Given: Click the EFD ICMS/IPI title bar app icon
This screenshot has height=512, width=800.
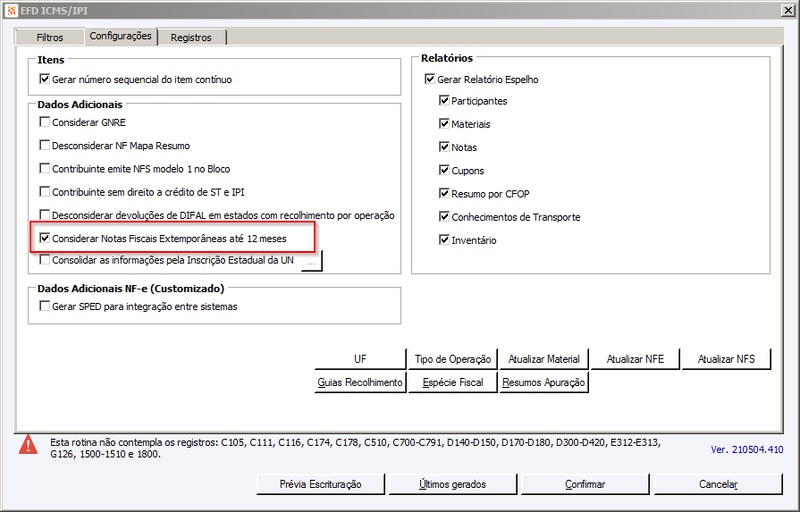Looking at the screenshot, I should [x=11, y=10].
